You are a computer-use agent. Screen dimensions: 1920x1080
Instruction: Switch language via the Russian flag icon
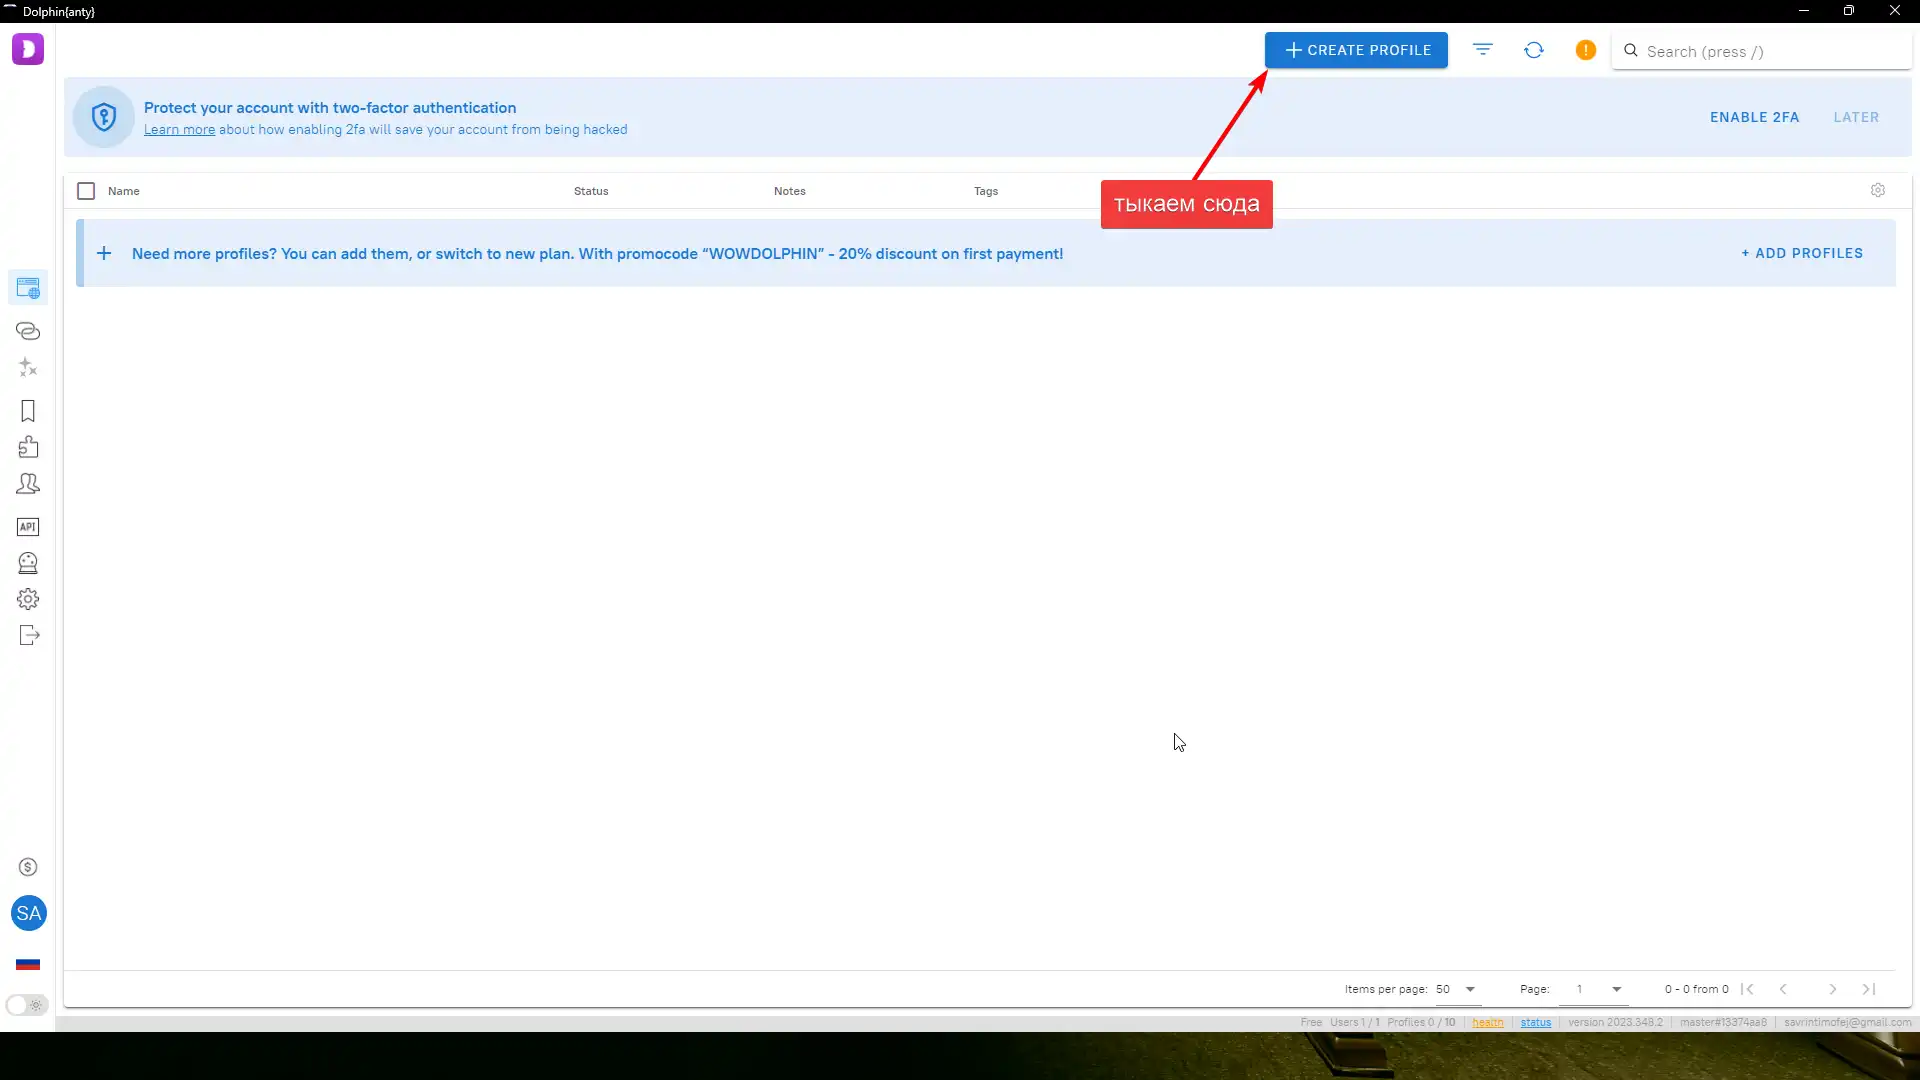coord(28,964)
